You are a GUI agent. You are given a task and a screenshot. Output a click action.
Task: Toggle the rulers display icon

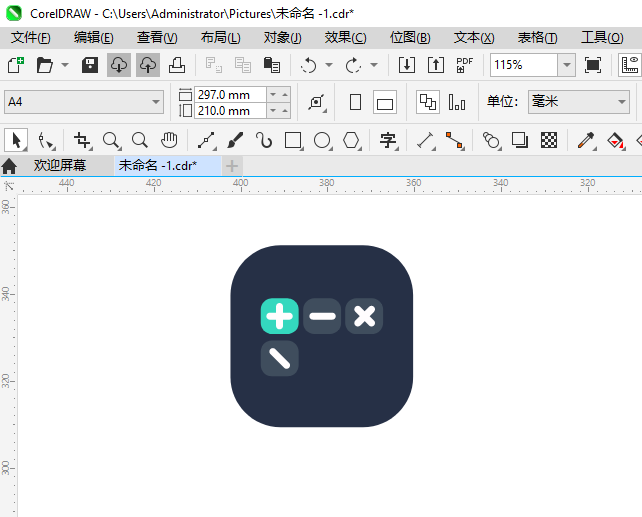pos(630,65)
